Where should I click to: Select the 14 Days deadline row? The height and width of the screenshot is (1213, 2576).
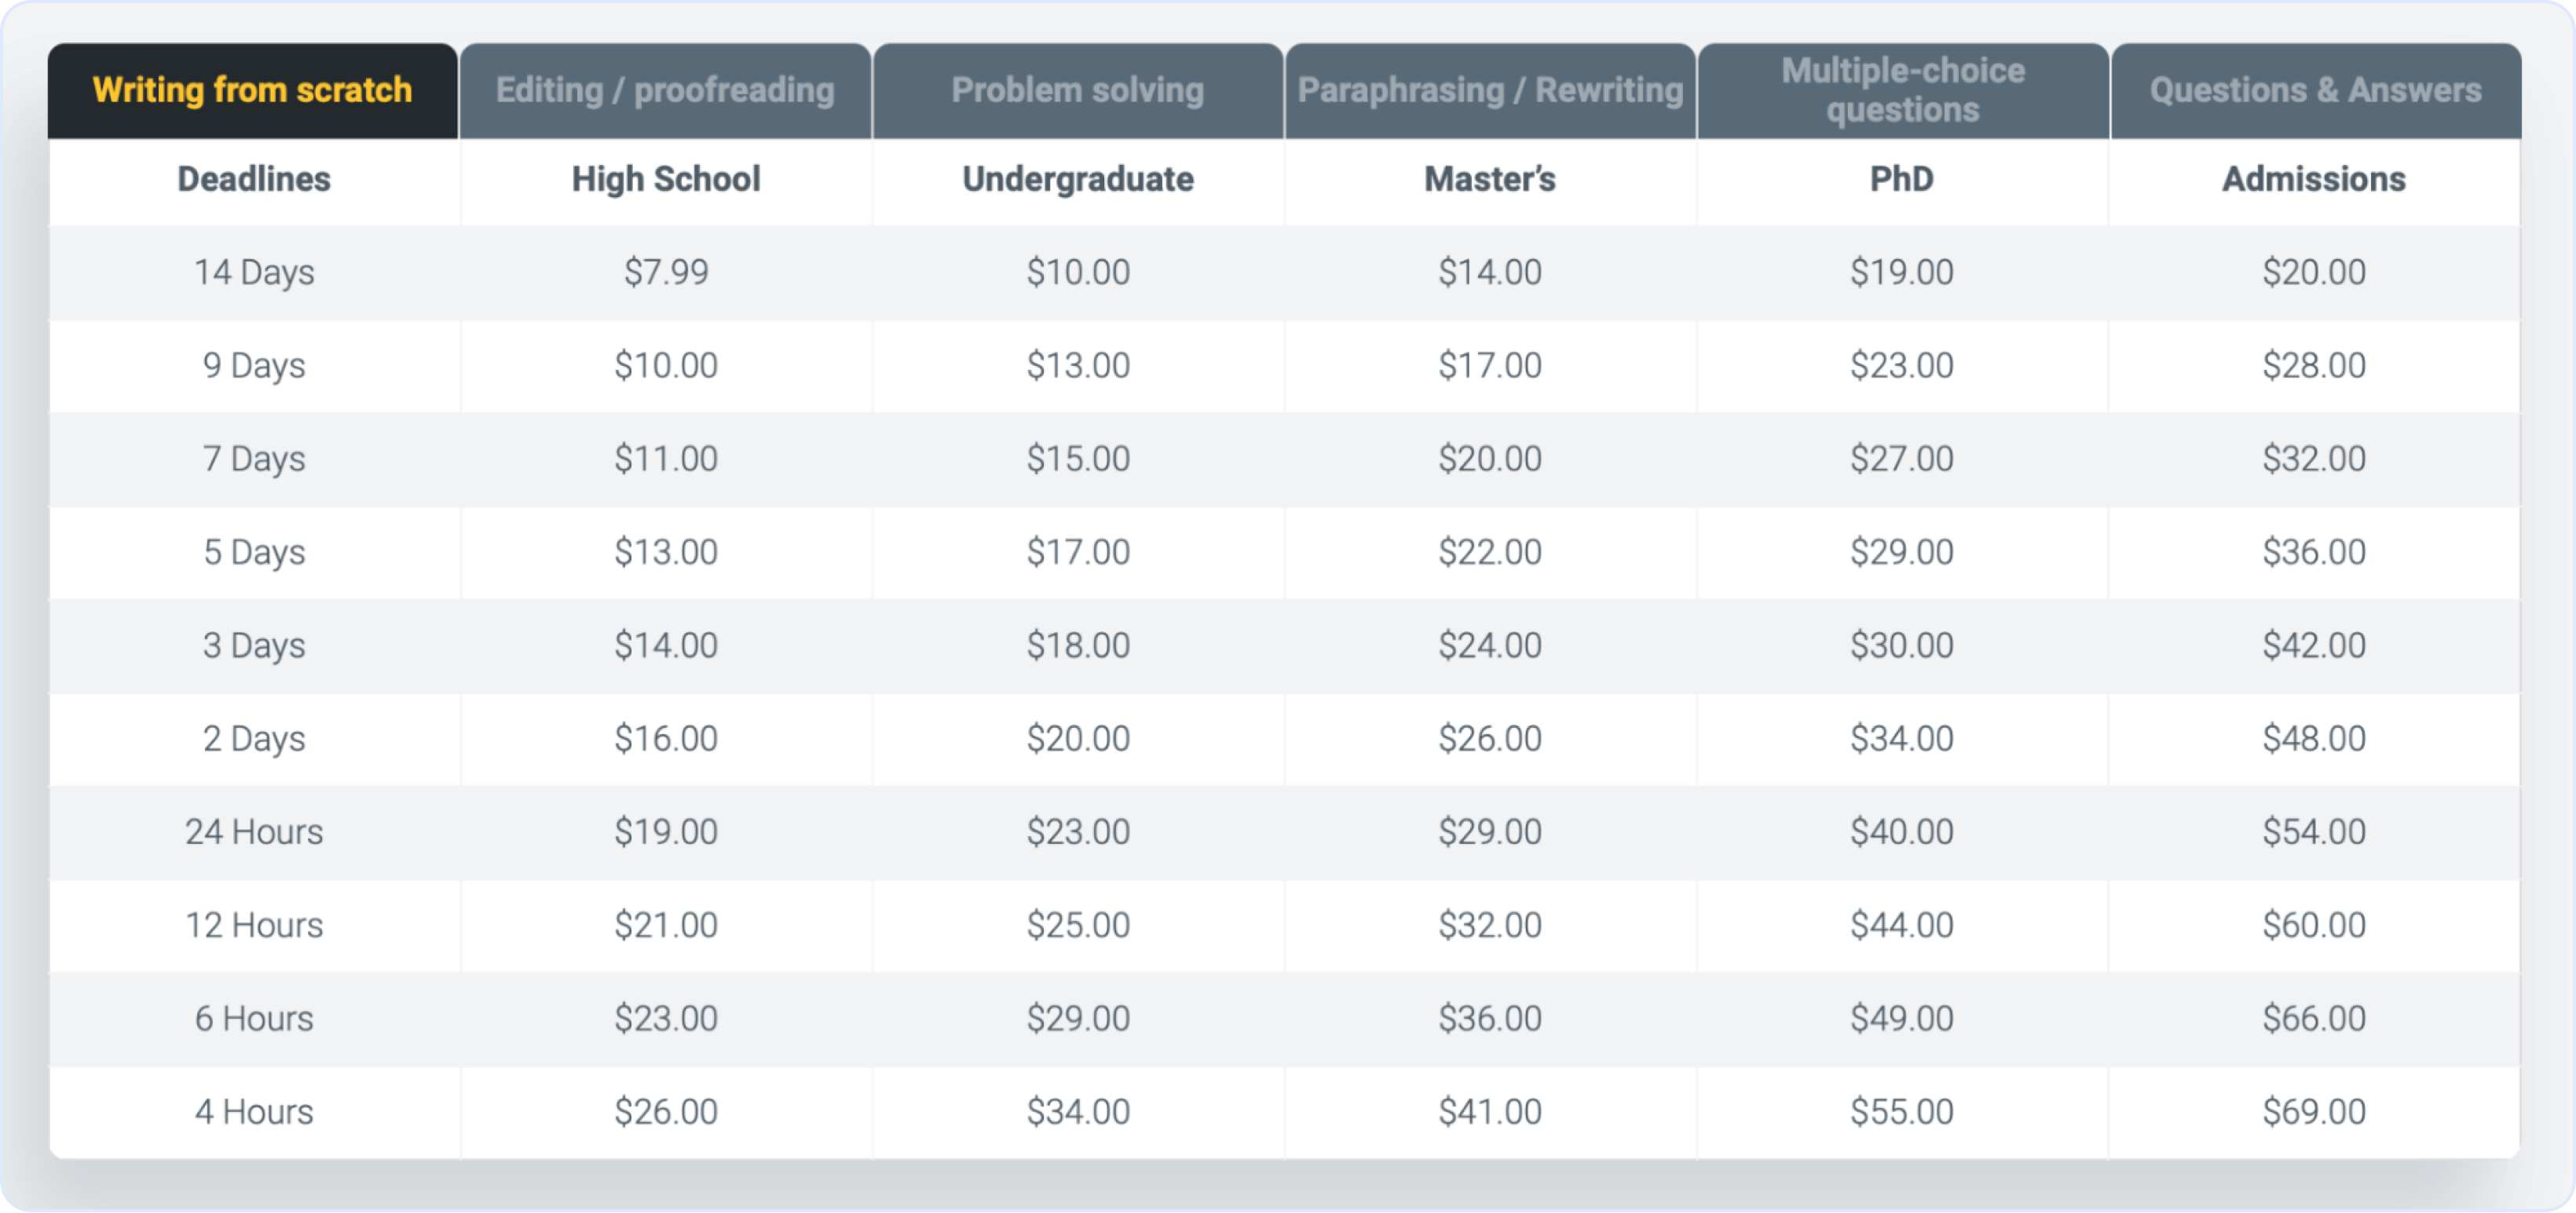[253, 271]
